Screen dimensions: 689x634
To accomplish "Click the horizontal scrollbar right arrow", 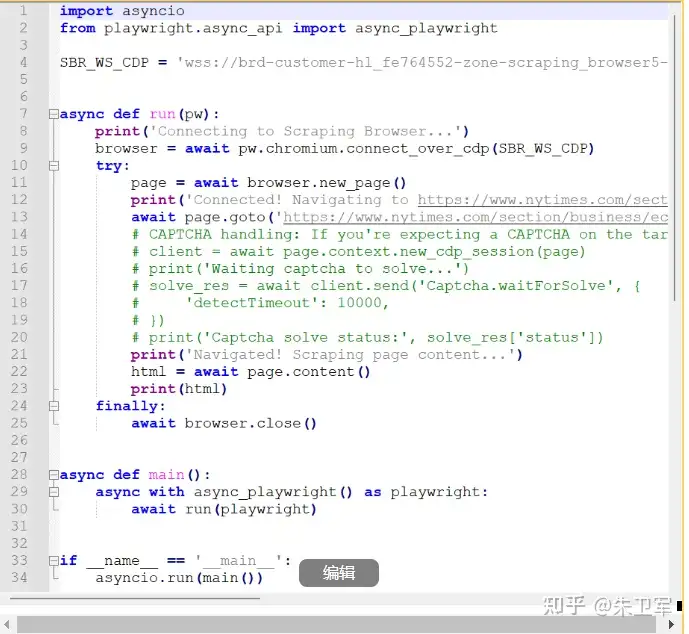I will pyautogui.click(x=671, y=624).
